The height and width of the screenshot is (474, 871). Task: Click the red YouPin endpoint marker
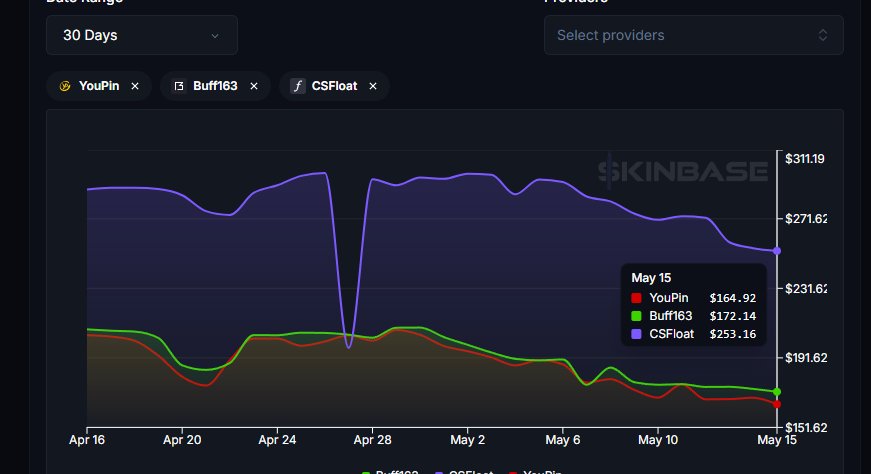(x=777, y=404)
